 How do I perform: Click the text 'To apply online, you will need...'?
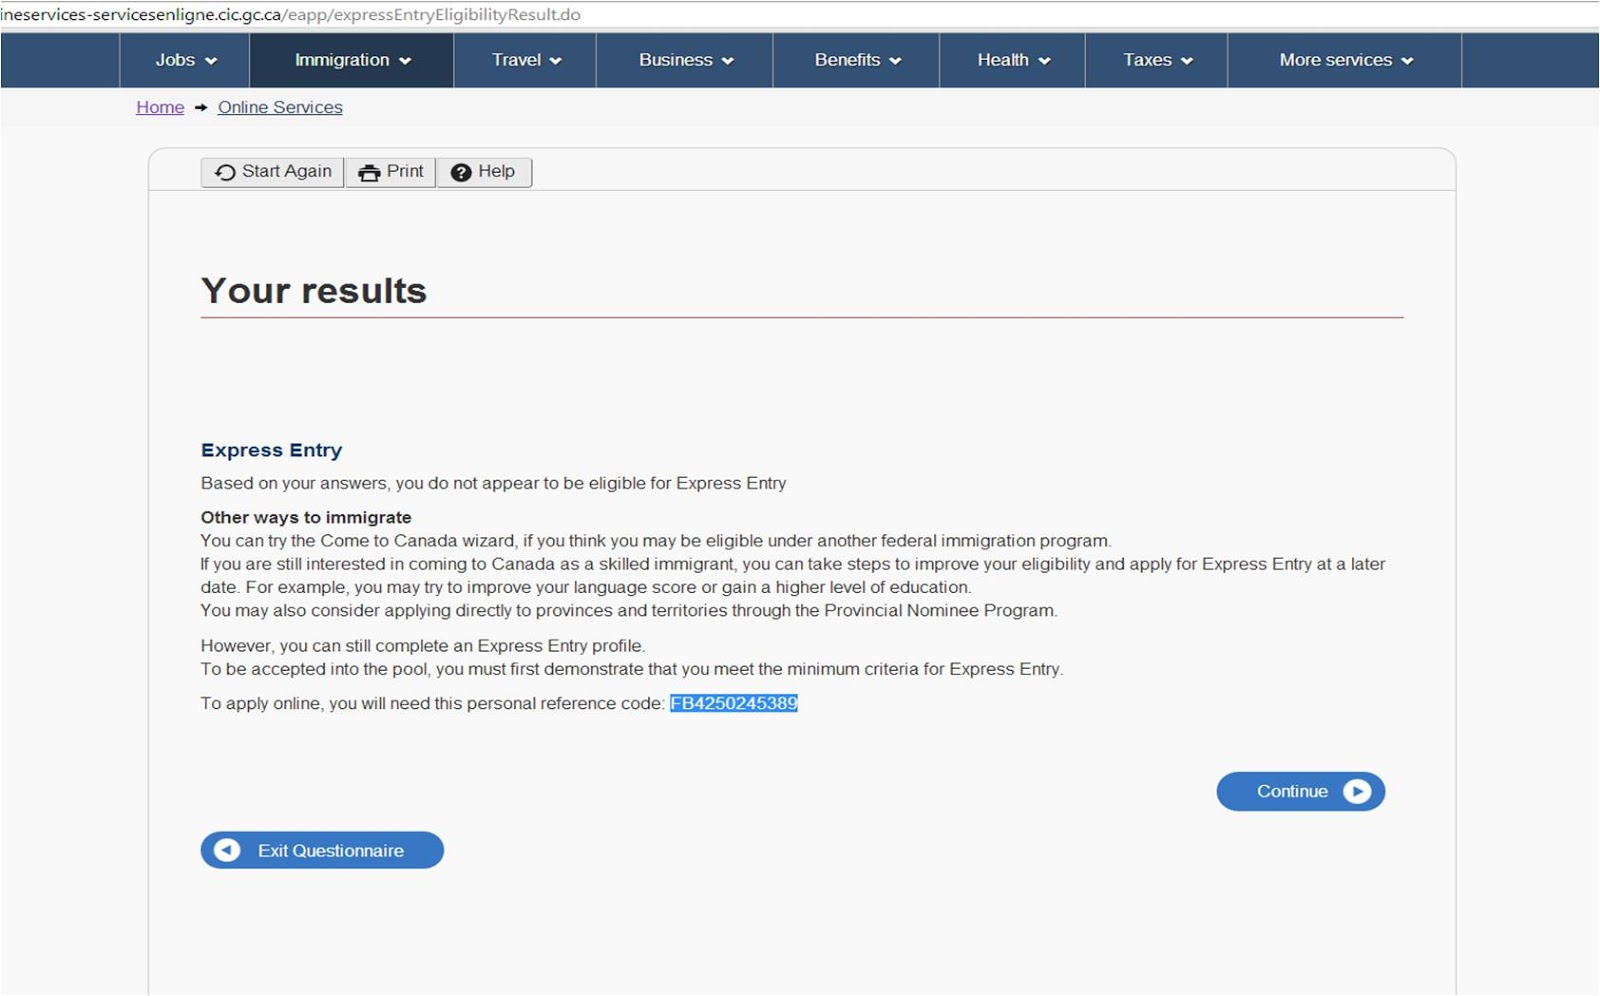pos(432,703)
